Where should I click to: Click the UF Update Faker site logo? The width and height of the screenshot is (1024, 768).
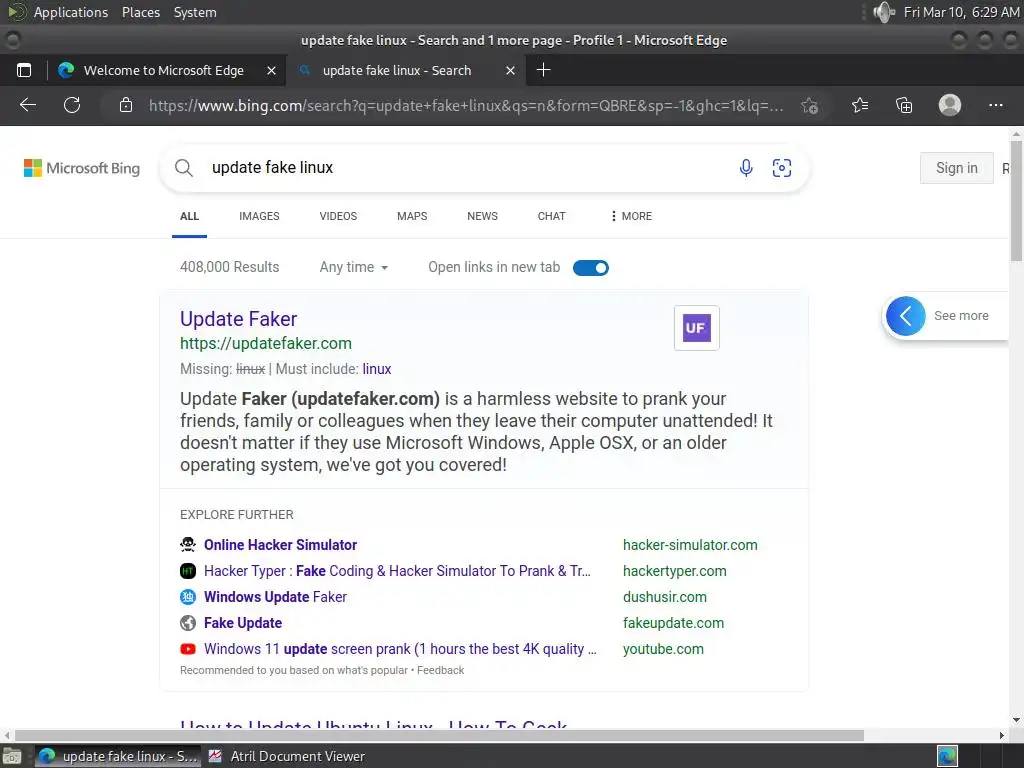pos(696,328)
